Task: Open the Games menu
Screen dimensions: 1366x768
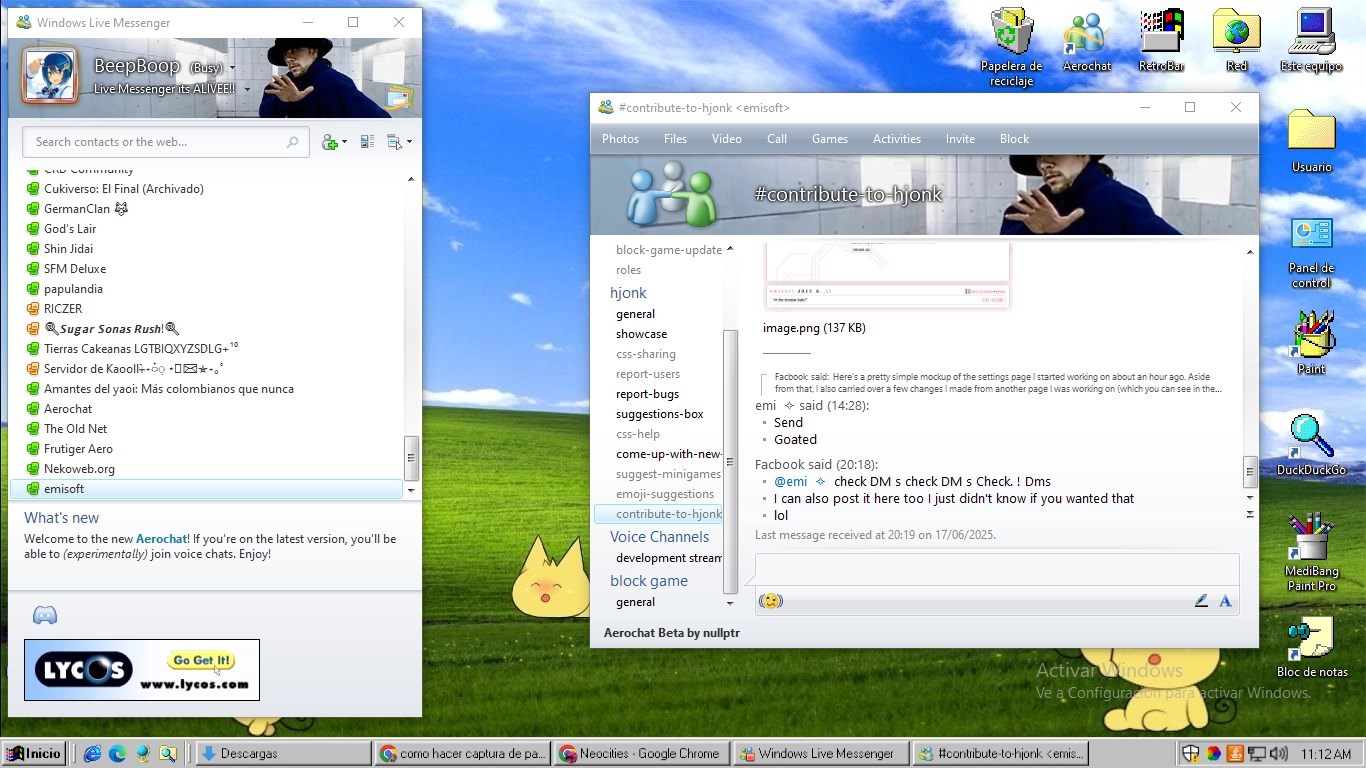Action: pos(830,139)
